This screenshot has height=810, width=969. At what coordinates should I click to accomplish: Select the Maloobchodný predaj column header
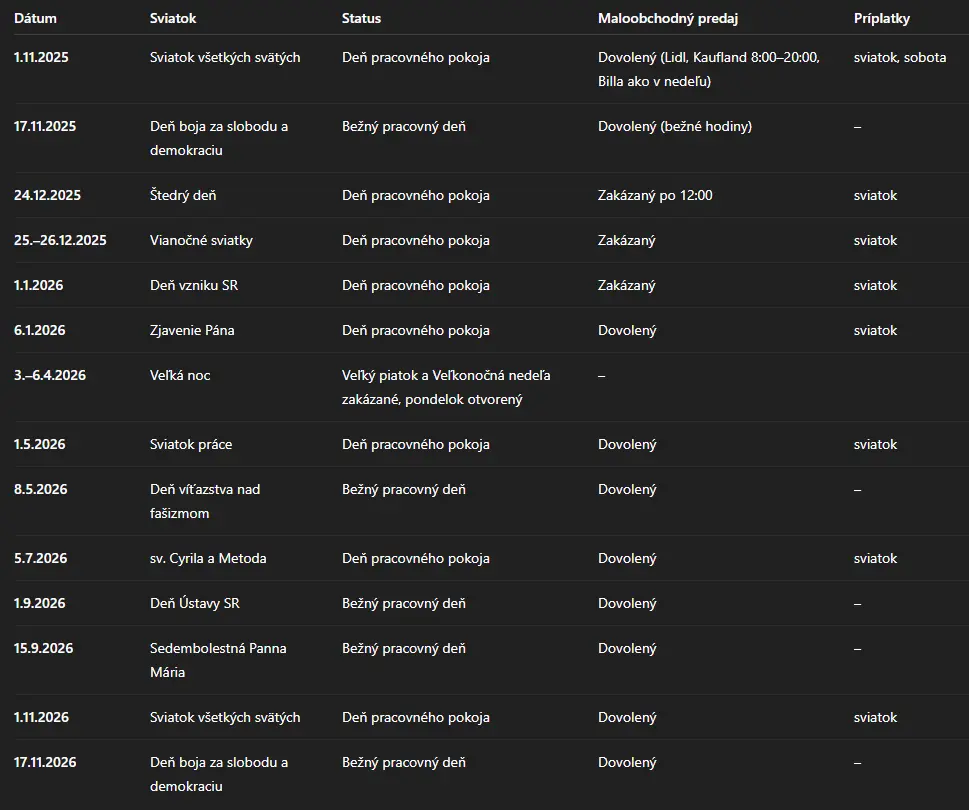[668, 18]
